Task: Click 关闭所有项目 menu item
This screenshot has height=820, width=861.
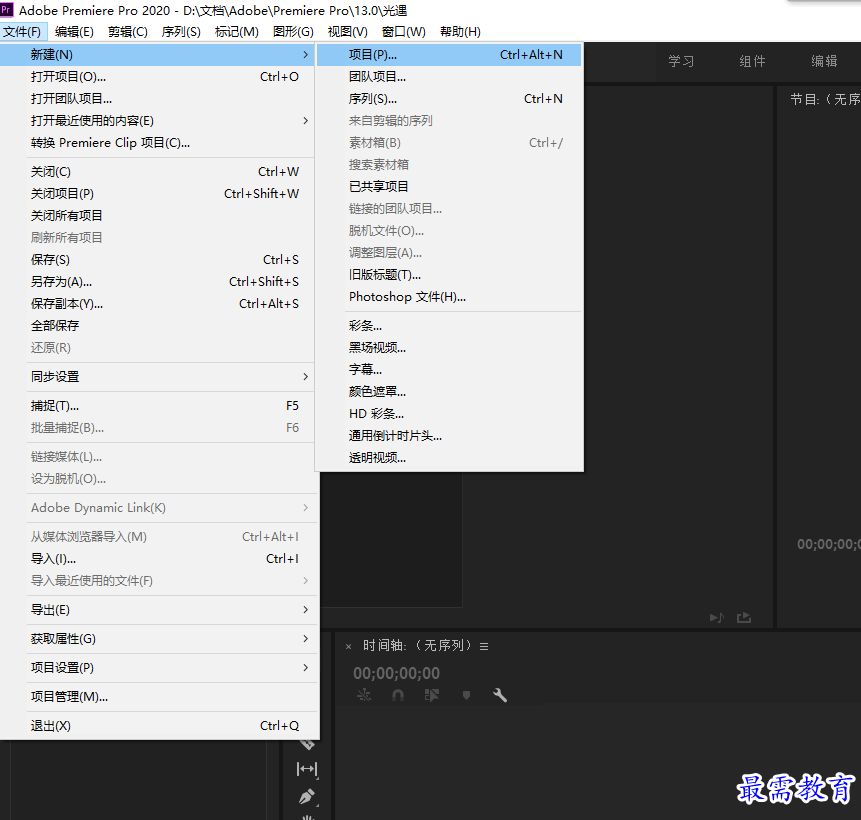Action: [157, 216]
